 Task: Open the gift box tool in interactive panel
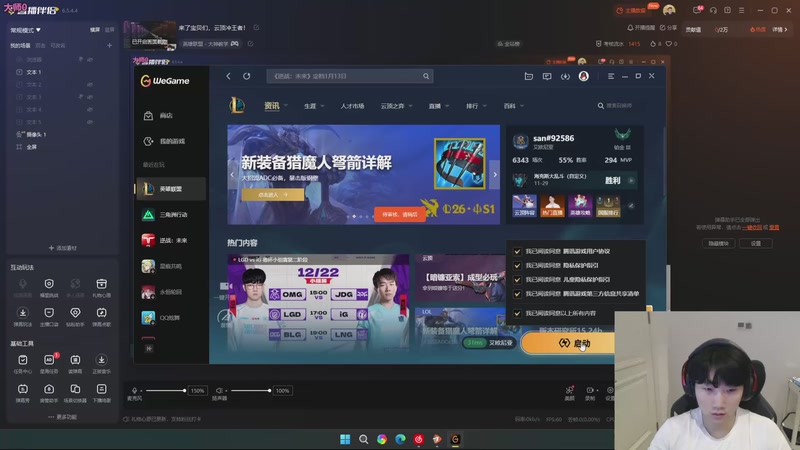click(102, 284)
